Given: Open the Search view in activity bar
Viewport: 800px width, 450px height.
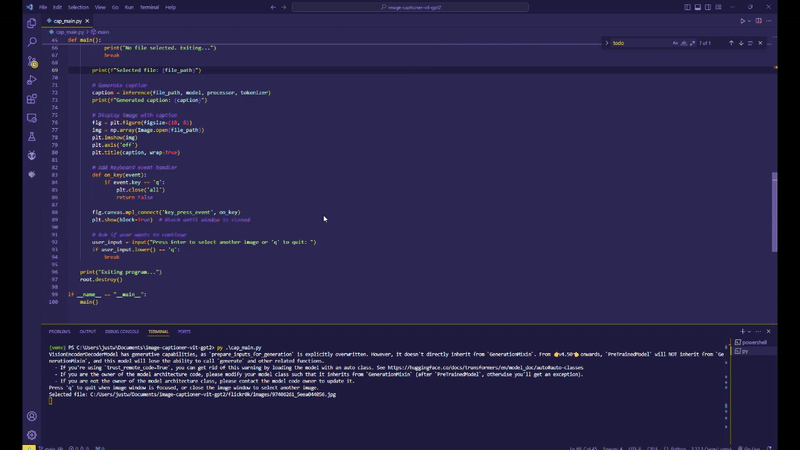Looking at the screenshot, I should coord(32,42).
